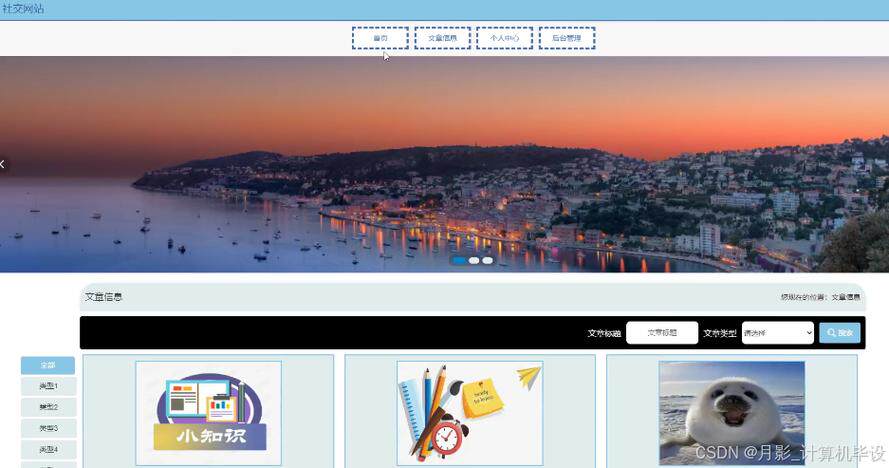Image resolution: width=889 pixels, height=468 pixels.
Task: Select the second carousel indicator dot
Action: click(x=474, y=260)
